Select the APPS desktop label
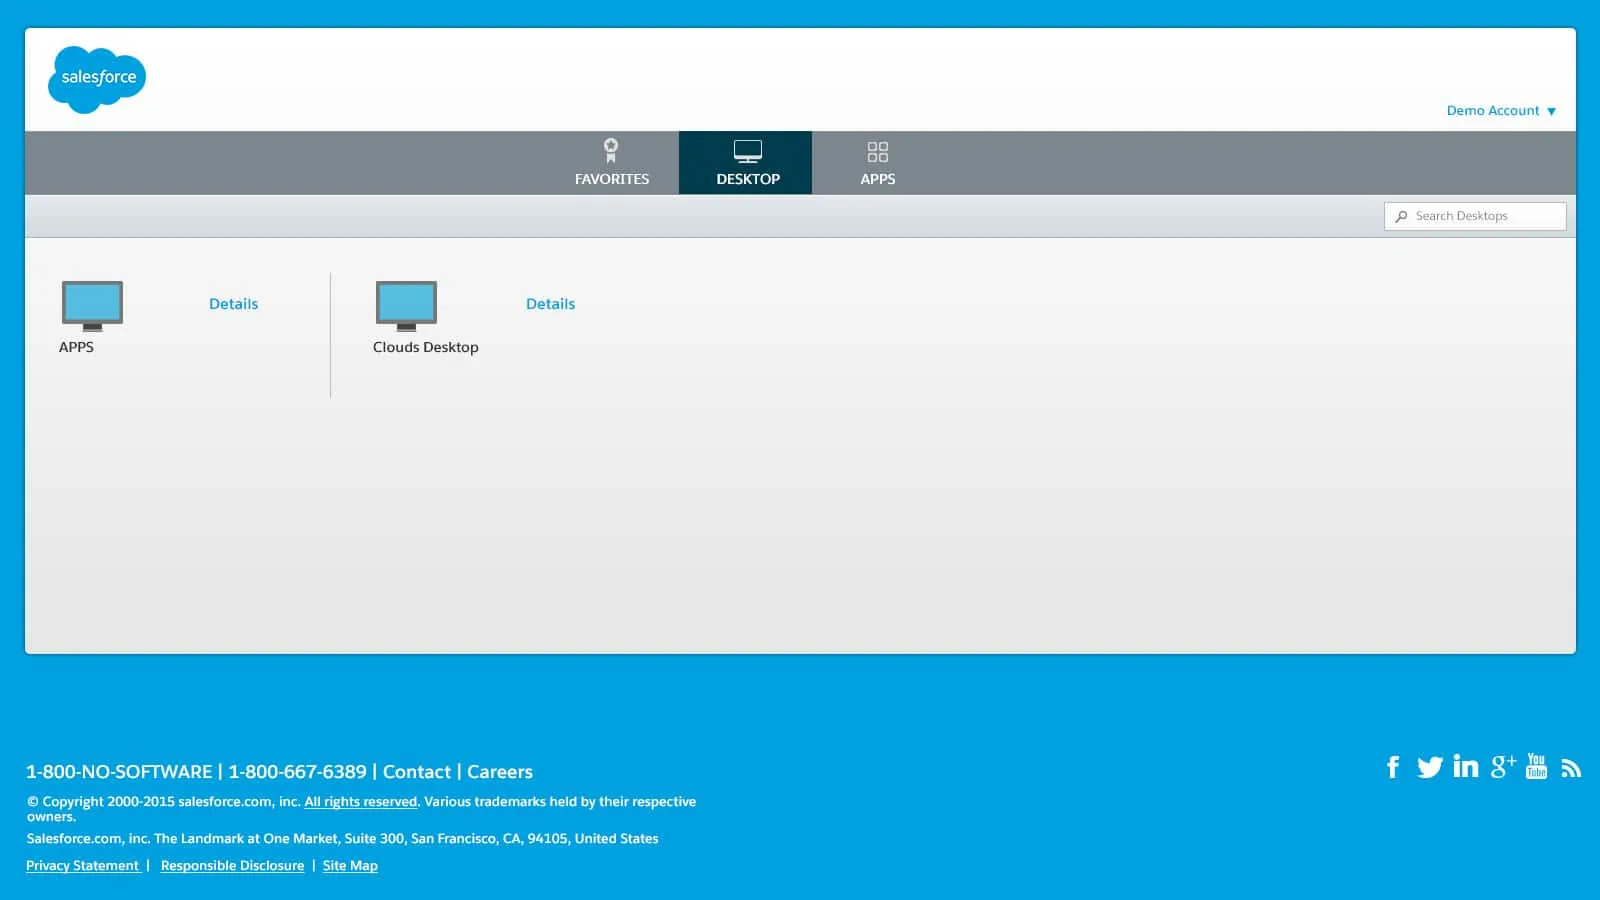Viewport: 1600px width, 900px height. click(x=76, y=347)
